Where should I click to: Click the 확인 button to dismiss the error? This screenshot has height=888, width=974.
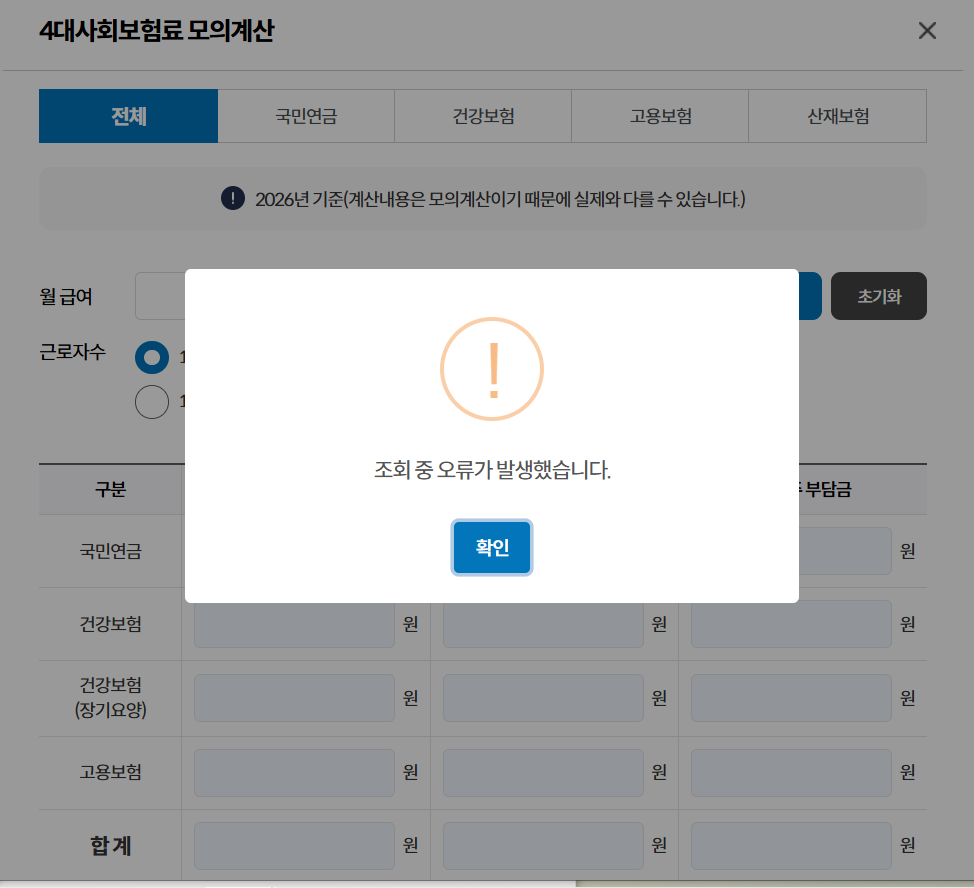pos(492,547)
